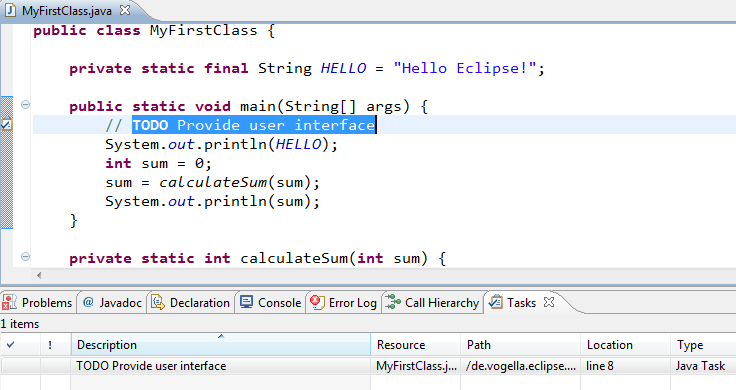Collapse the calculateSum method fold marker
This screenshot has width=736, height=390.
tap(26, 257)
